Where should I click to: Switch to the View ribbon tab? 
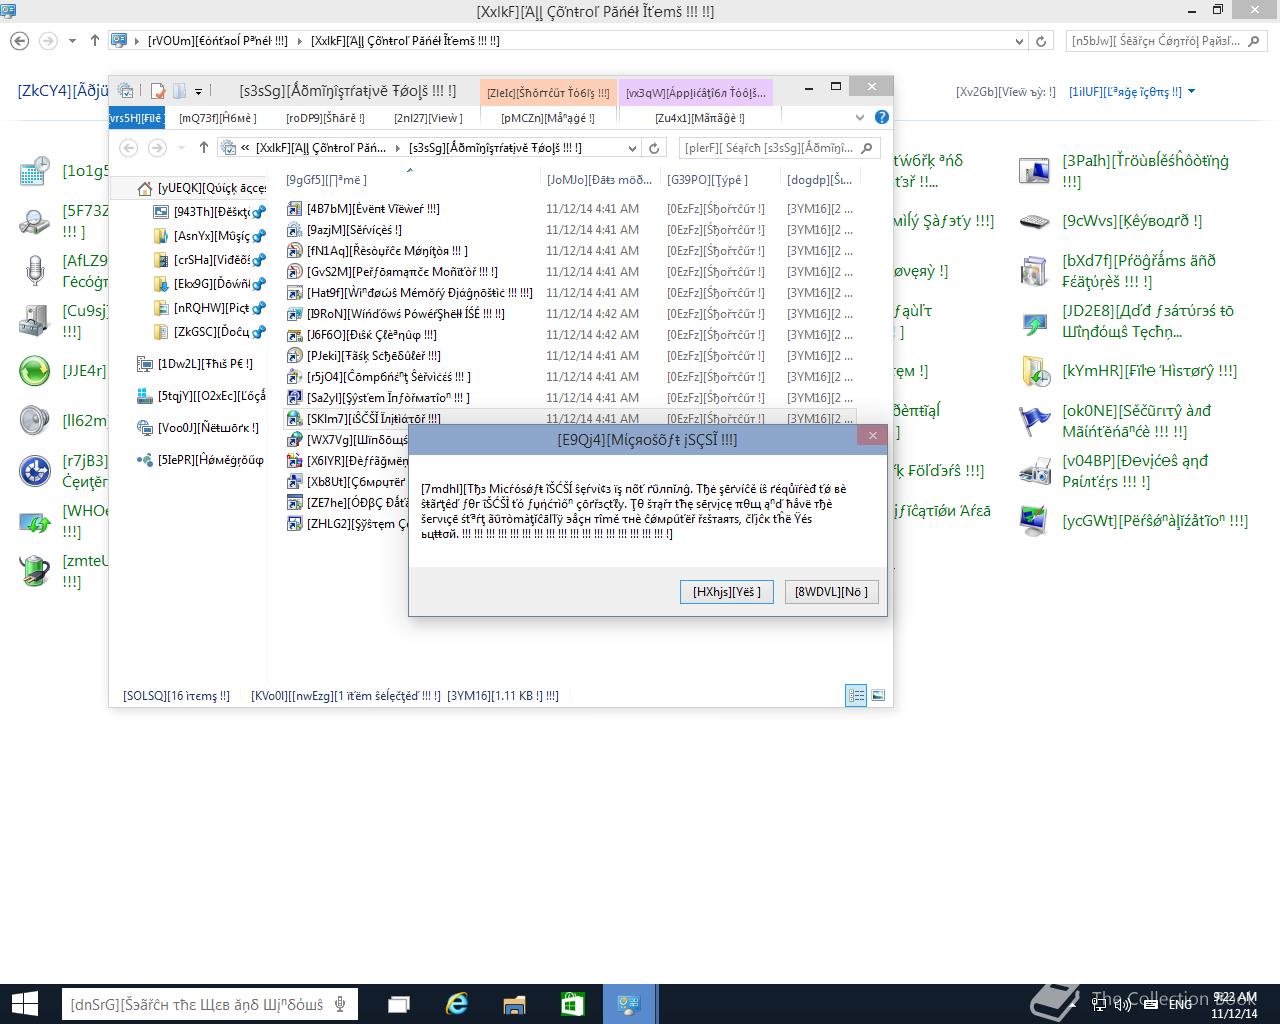(x=428, y=118)
